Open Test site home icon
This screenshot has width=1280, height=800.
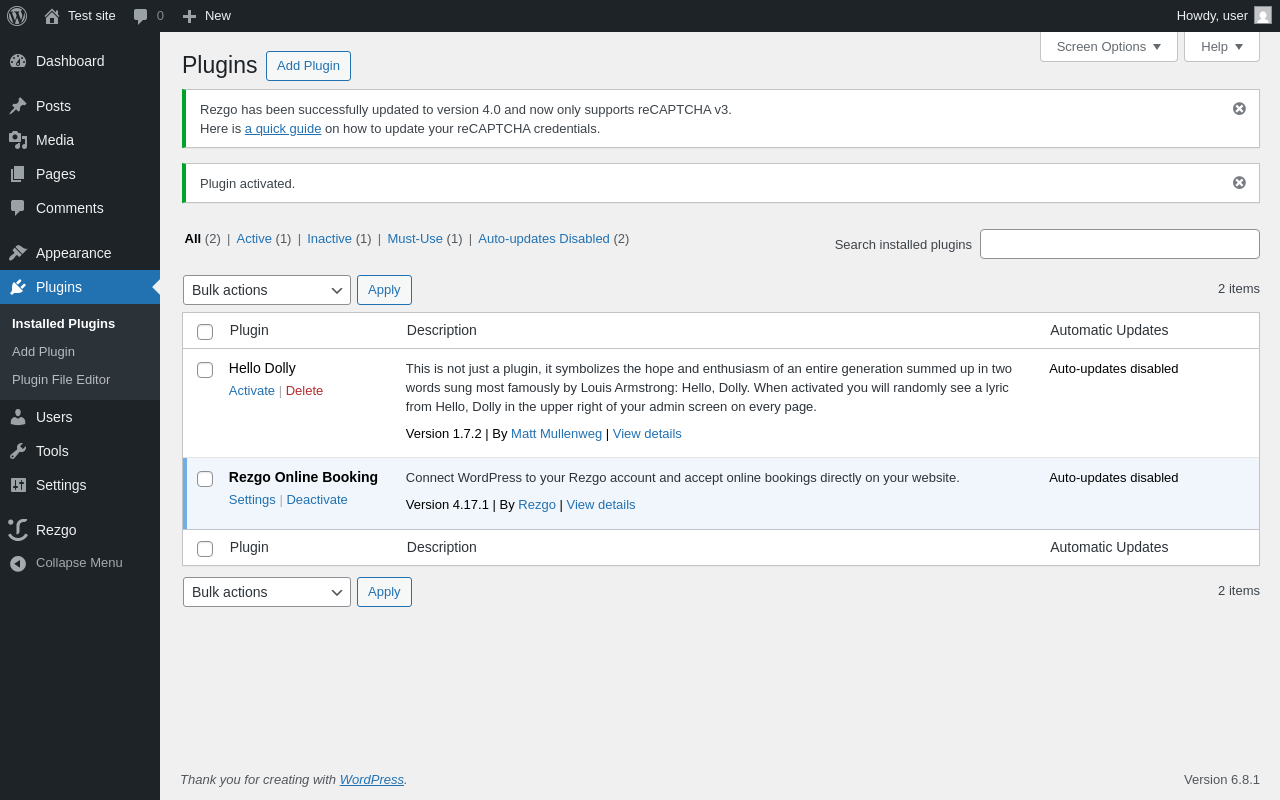[x=52, y=16]
